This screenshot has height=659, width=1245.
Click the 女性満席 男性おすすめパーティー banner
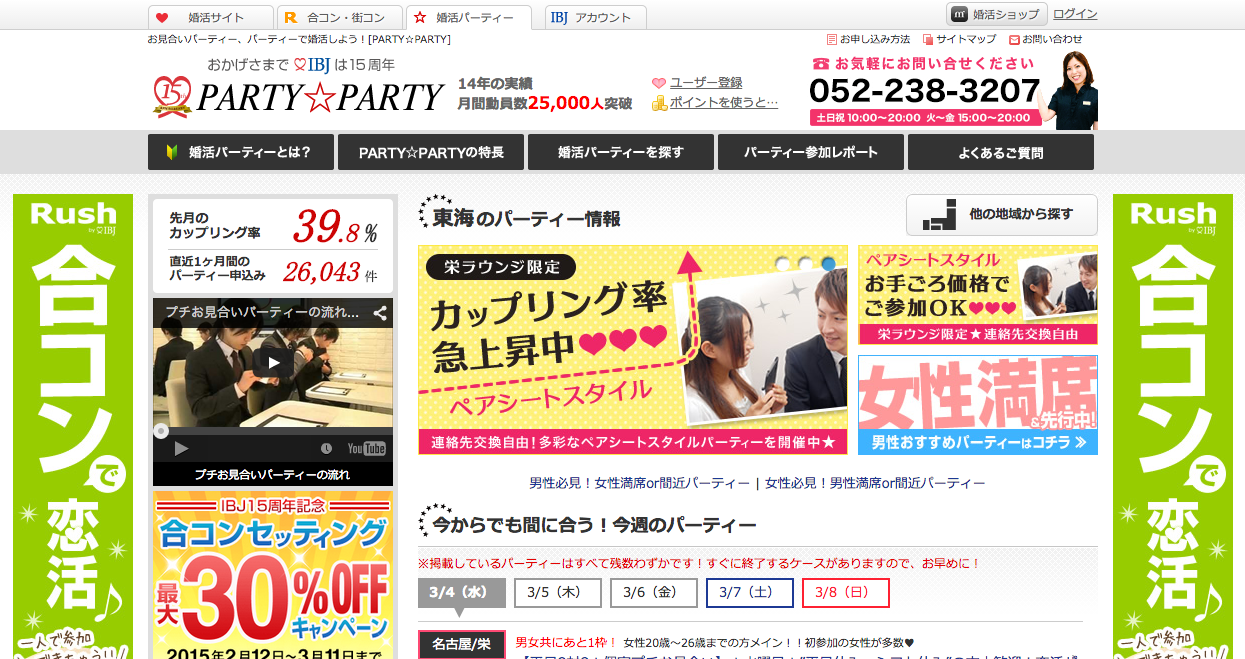977,405
